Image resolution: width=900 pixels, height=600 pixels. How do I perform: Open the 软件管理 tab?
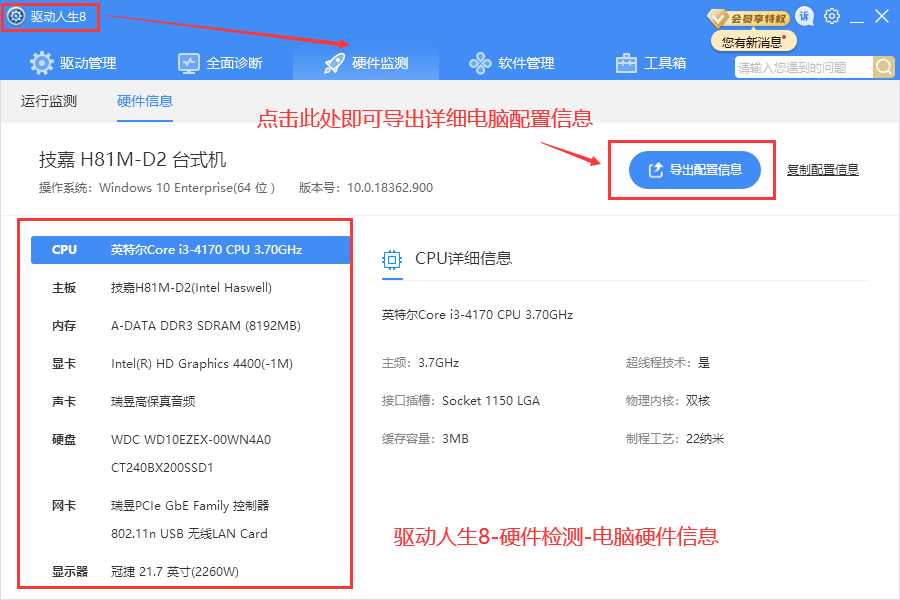512,63
